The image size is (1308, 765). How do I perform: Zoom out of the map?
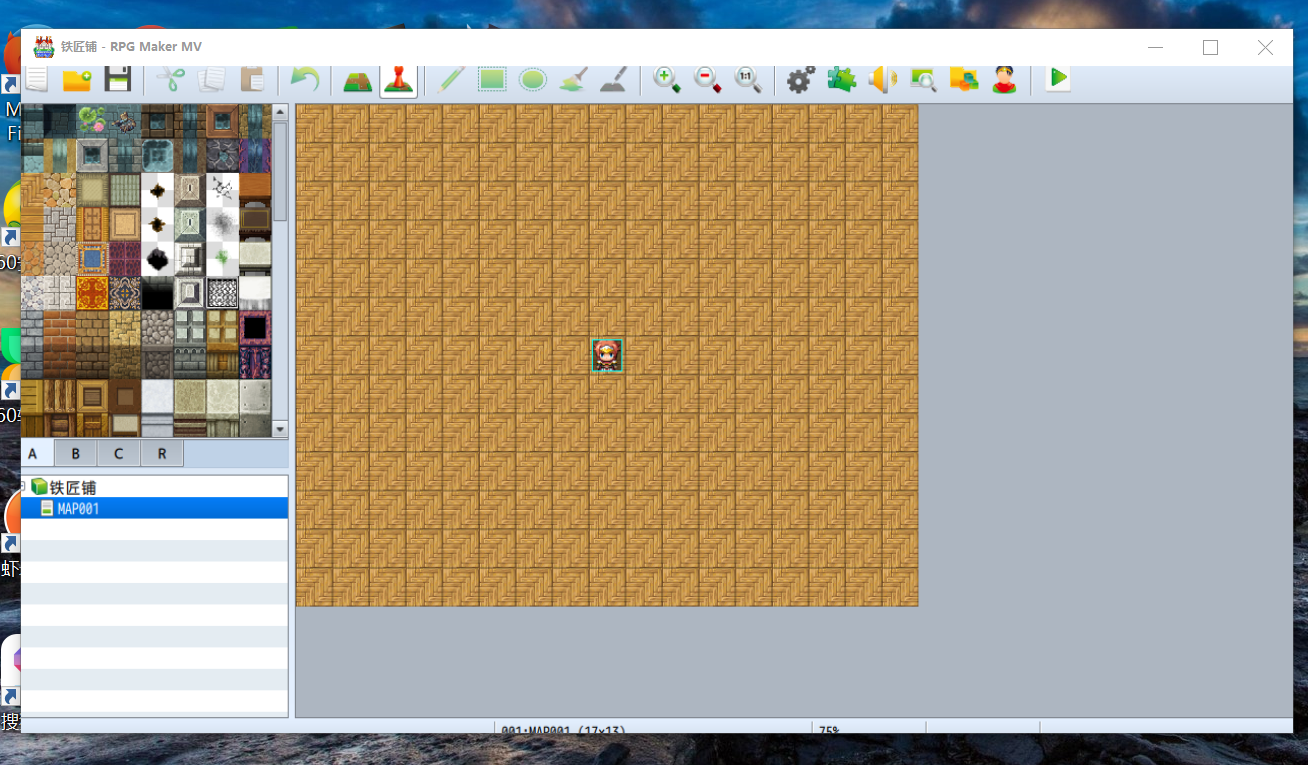coord(708,79)
